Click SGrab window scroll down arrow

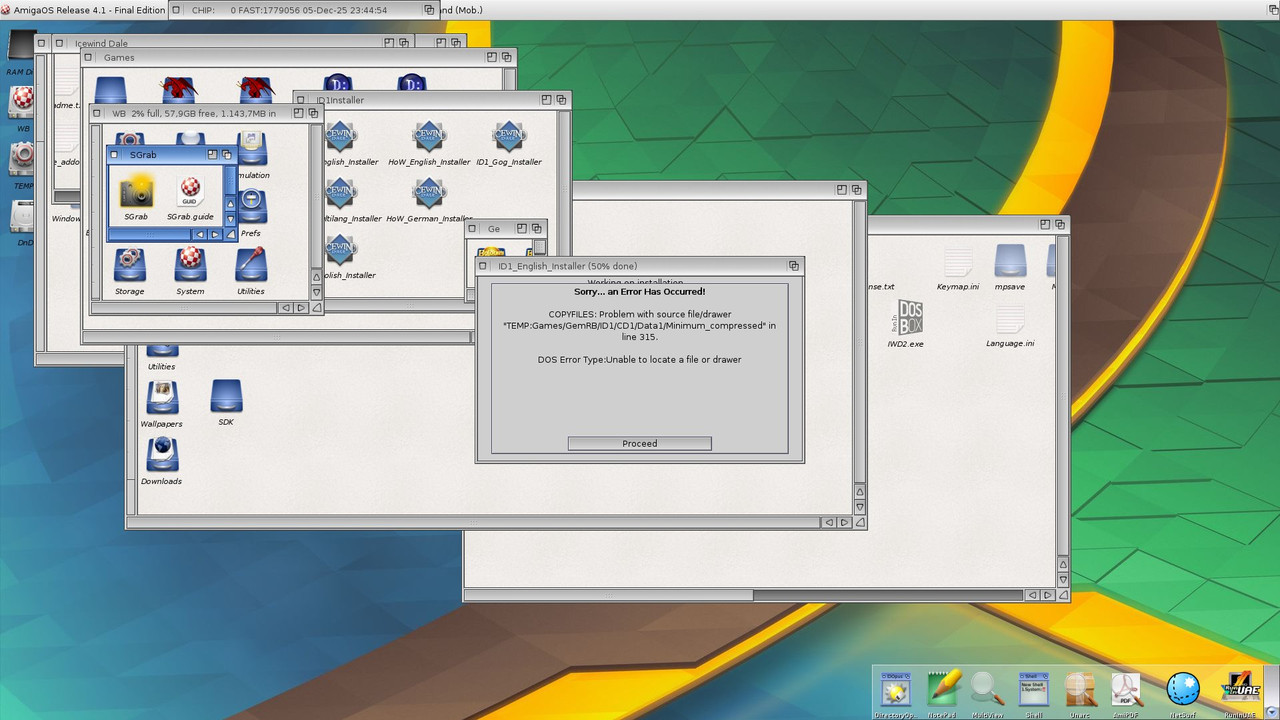coord(230,218)
